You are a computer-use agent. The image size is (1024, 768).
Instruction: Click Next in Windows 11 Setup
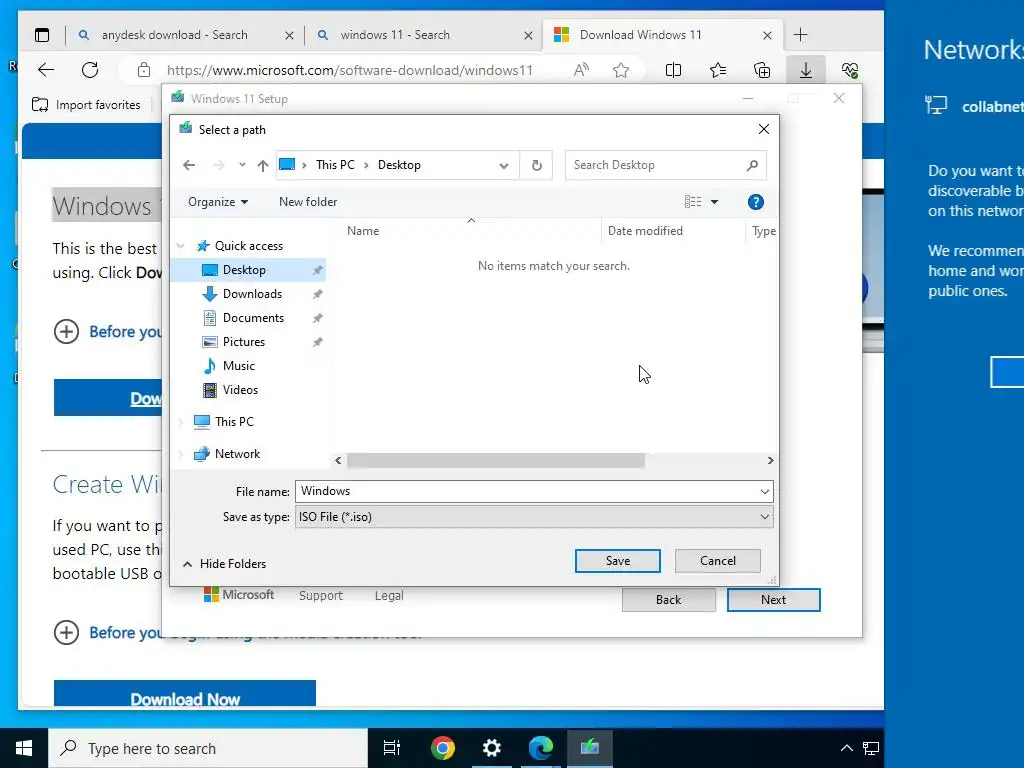[x=773, y=600]
